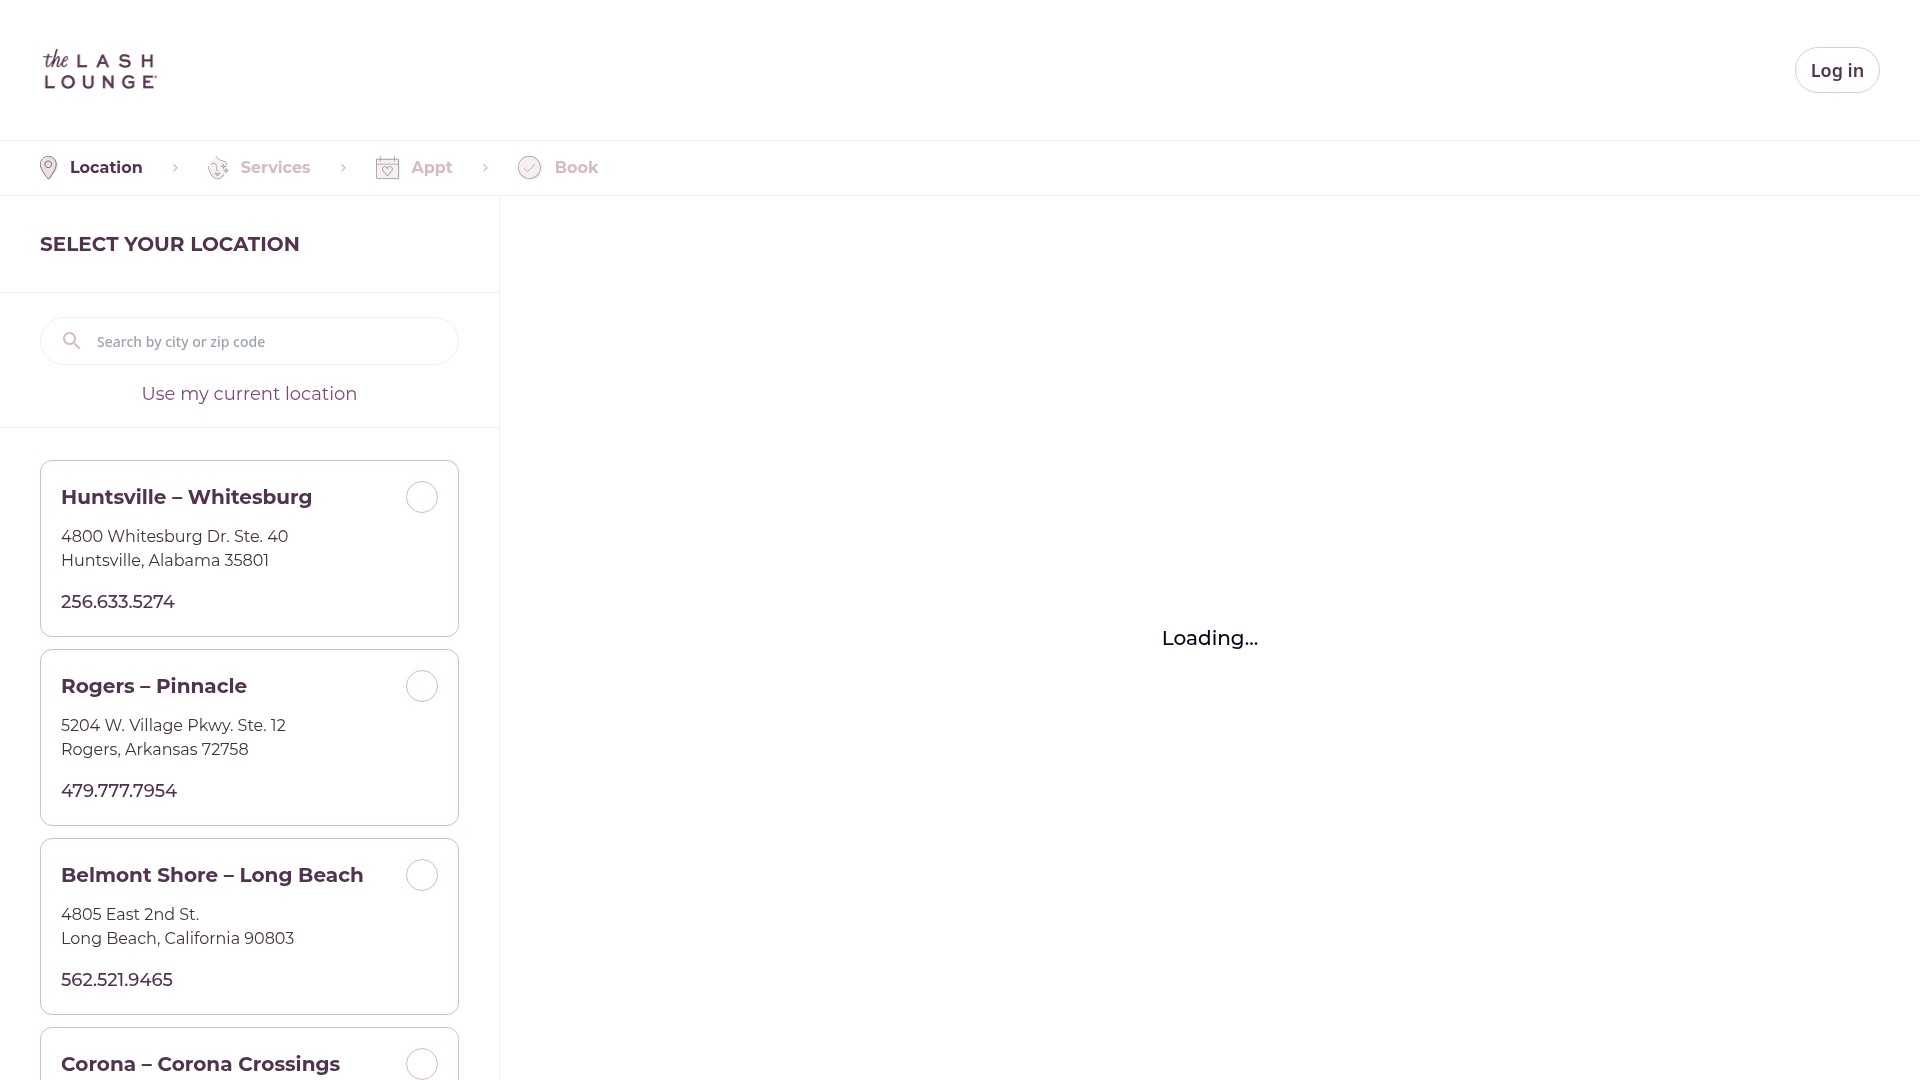1920x1080 pixels.
Task: Click address 4805 East 2nd St.
Action: [x=130, y=914]
